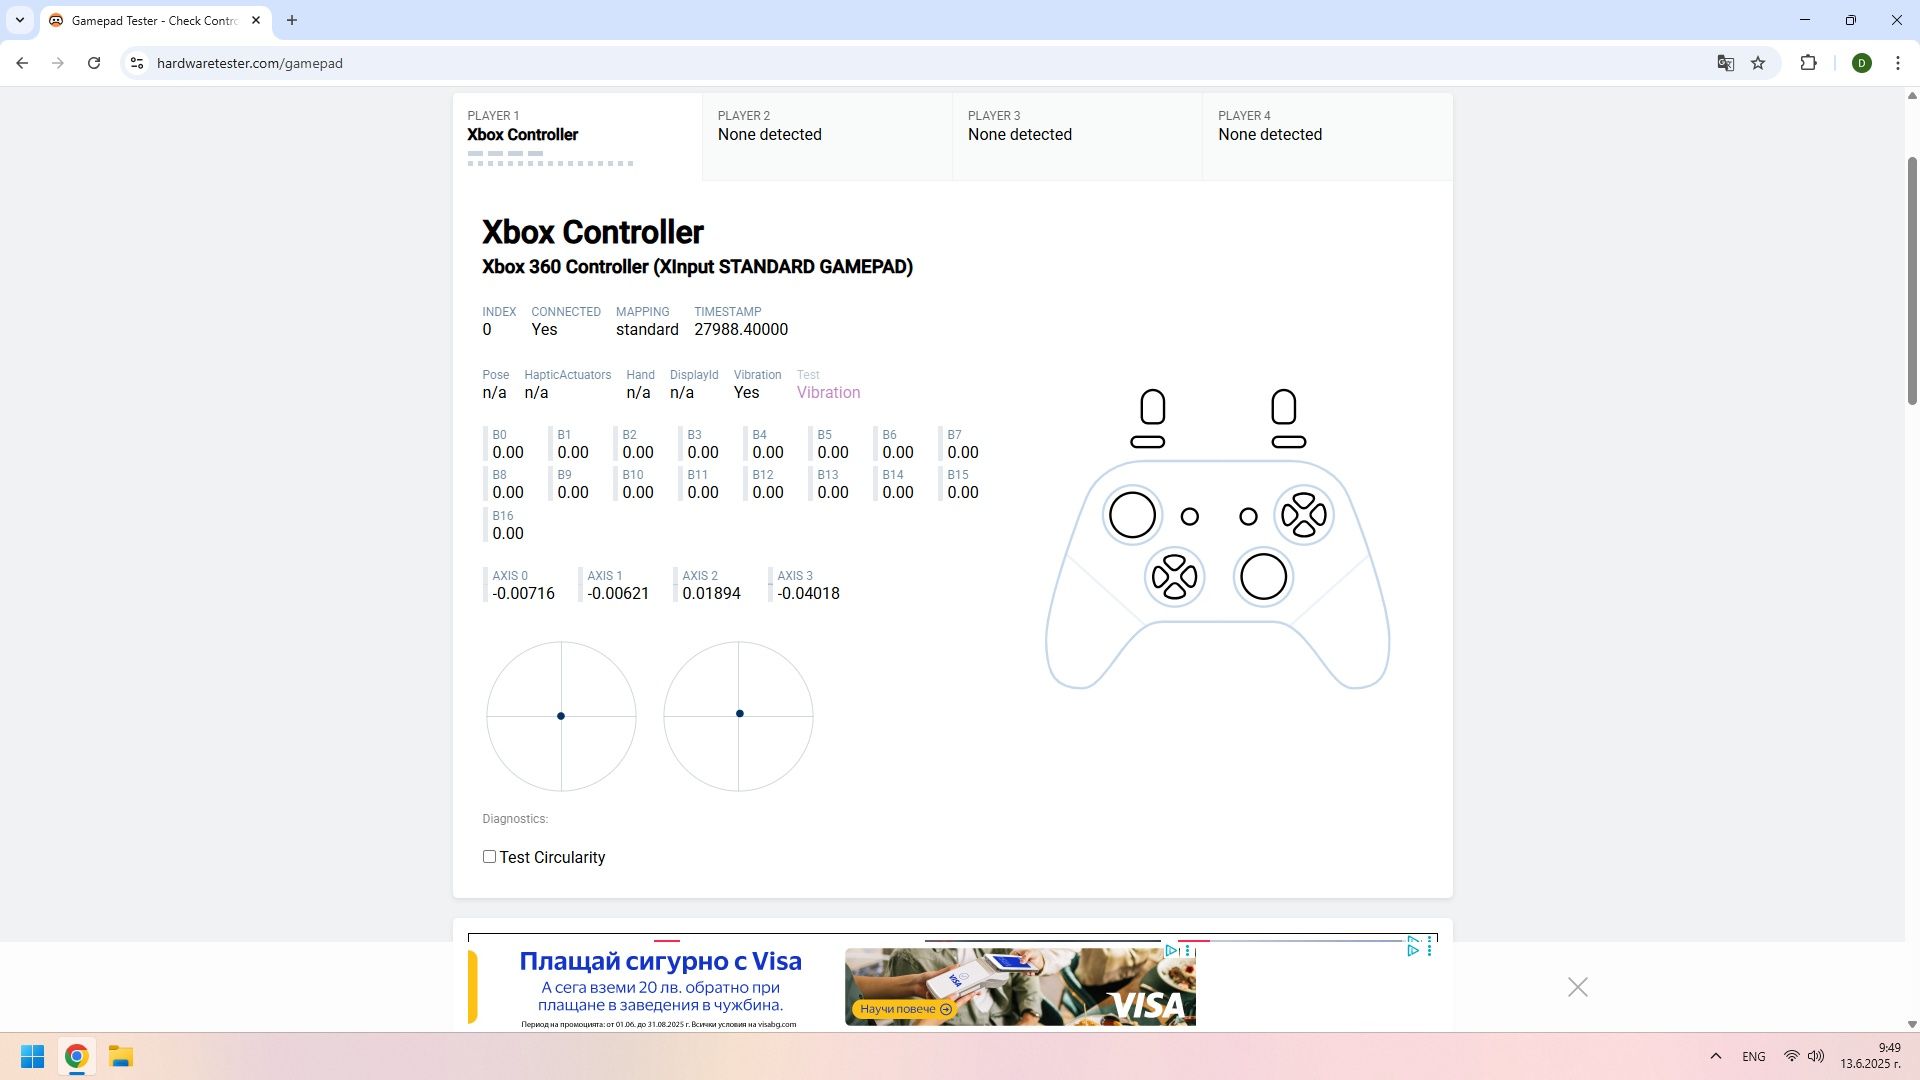Click the back button circle on diagram
1920x1080 pixels.
[1189, 517]
